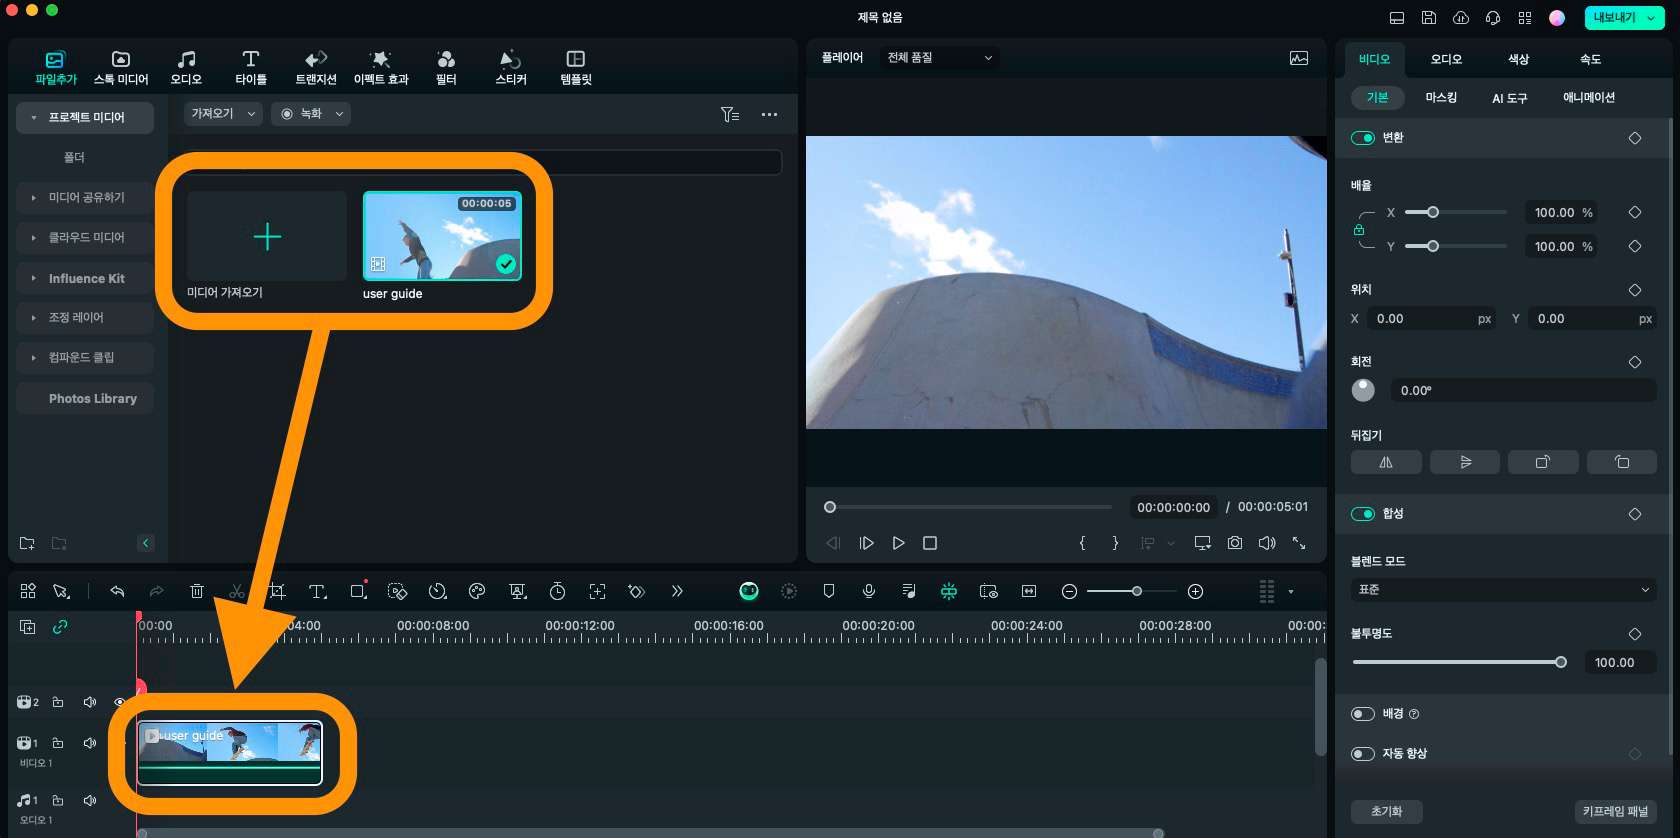Image resolution: width=1680 pixels, height=838 pixels.
Task: Toggle lock on video track 2
Action: [58, 702]
